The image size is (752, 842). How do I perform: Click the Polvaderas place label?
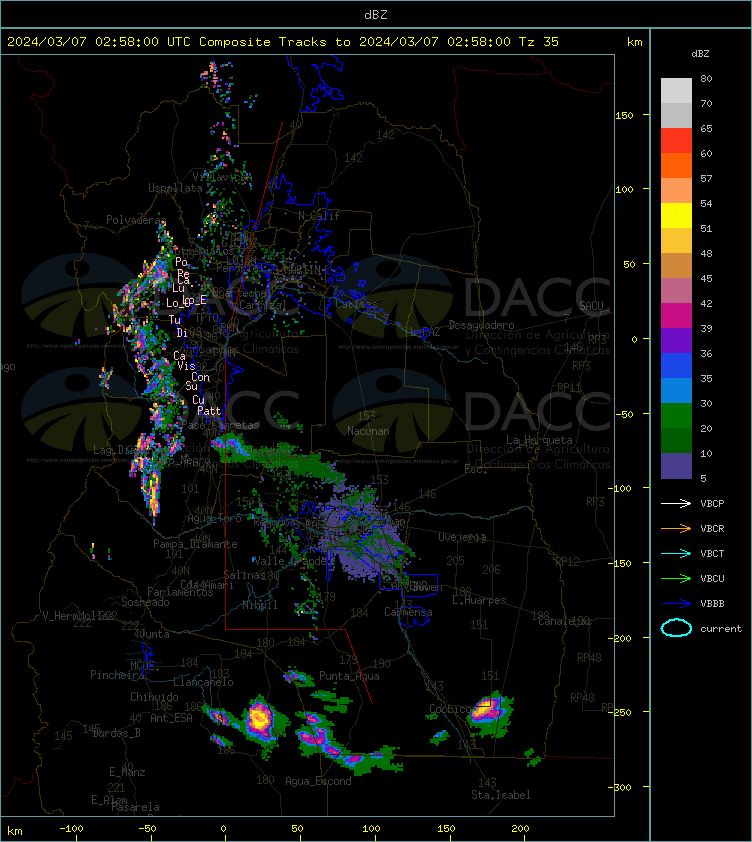coord(135,220)
